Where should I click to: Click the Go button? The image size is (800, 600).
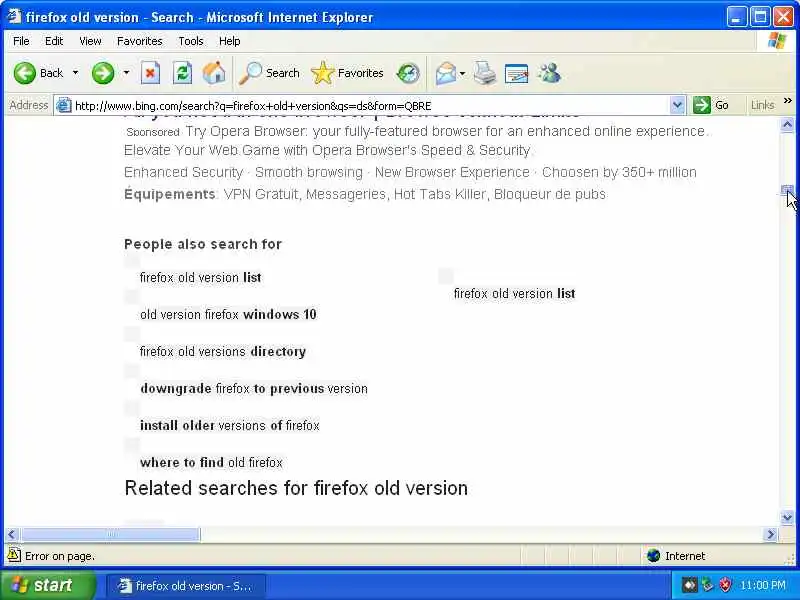(711, 106)
